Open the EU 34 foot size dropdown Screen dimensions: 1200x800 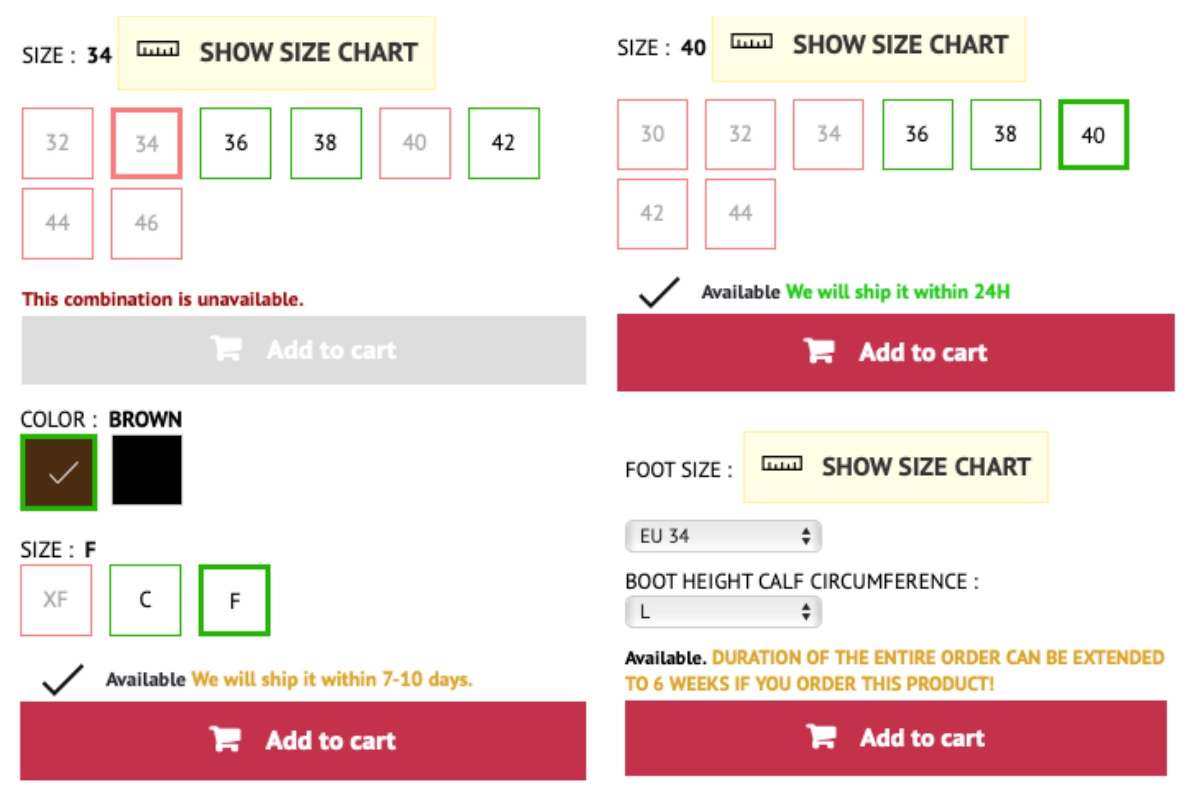point(723,536)
